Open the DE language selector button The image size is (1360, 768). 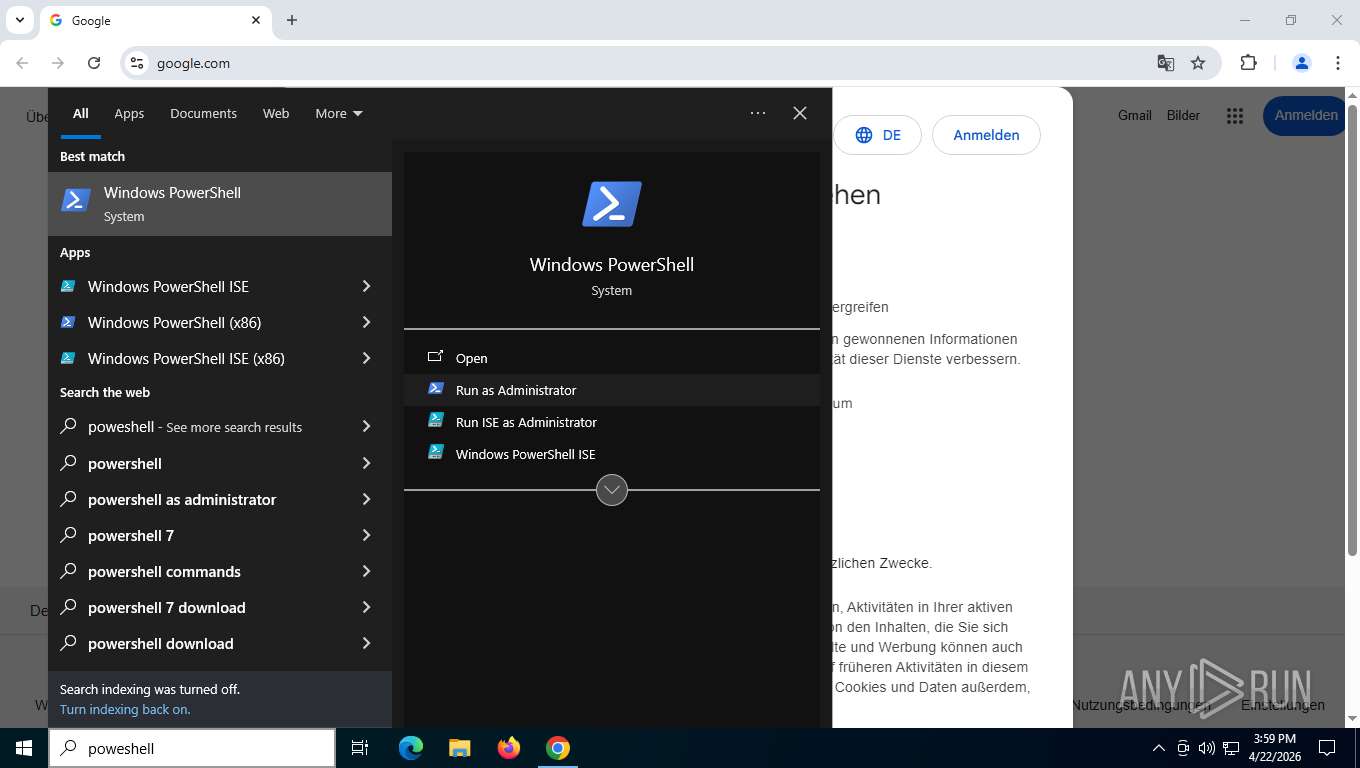[878, 135]
